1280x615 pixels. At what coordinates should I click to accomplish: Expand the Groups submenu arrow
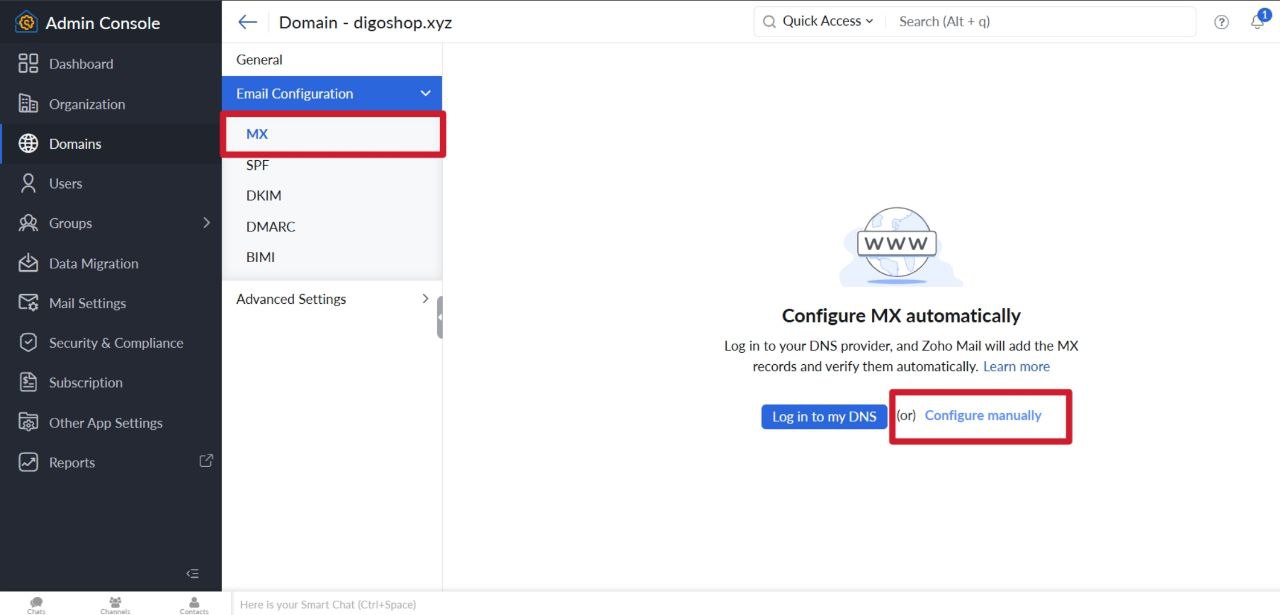[207, 222]
